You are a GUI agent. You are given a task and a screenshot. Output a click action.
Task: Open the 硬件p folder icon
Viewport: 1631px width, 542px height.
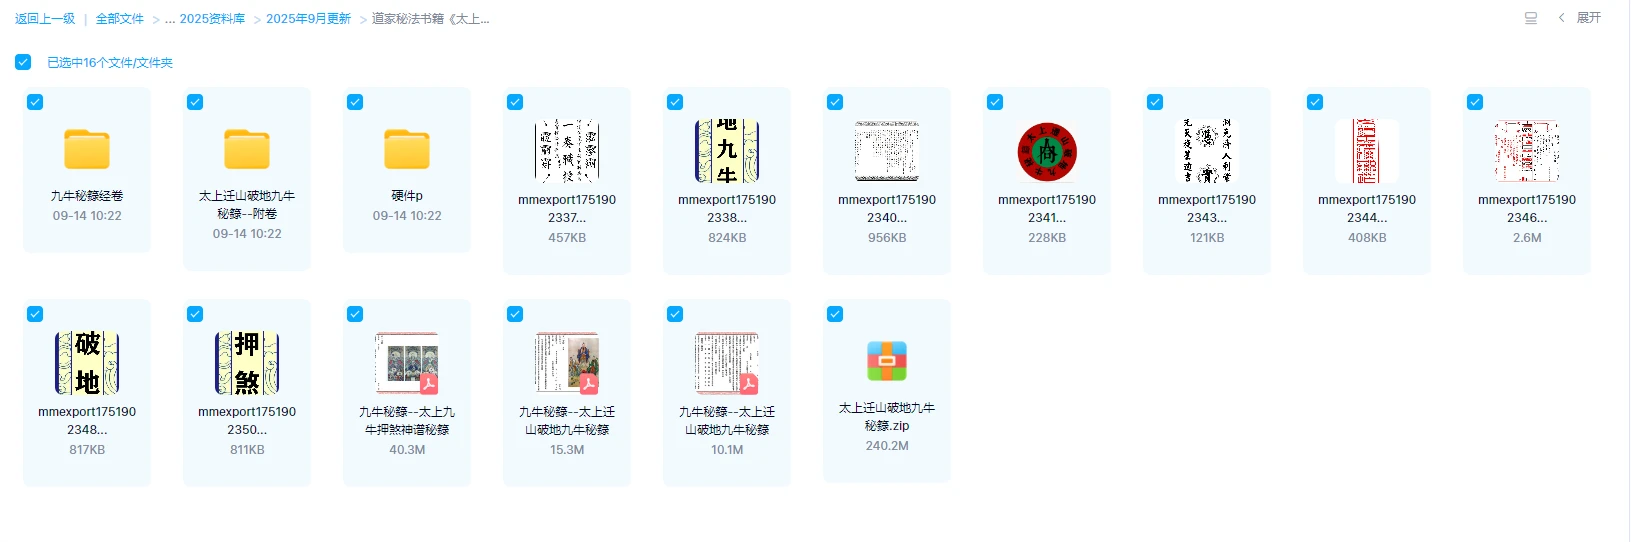point(407,149)
